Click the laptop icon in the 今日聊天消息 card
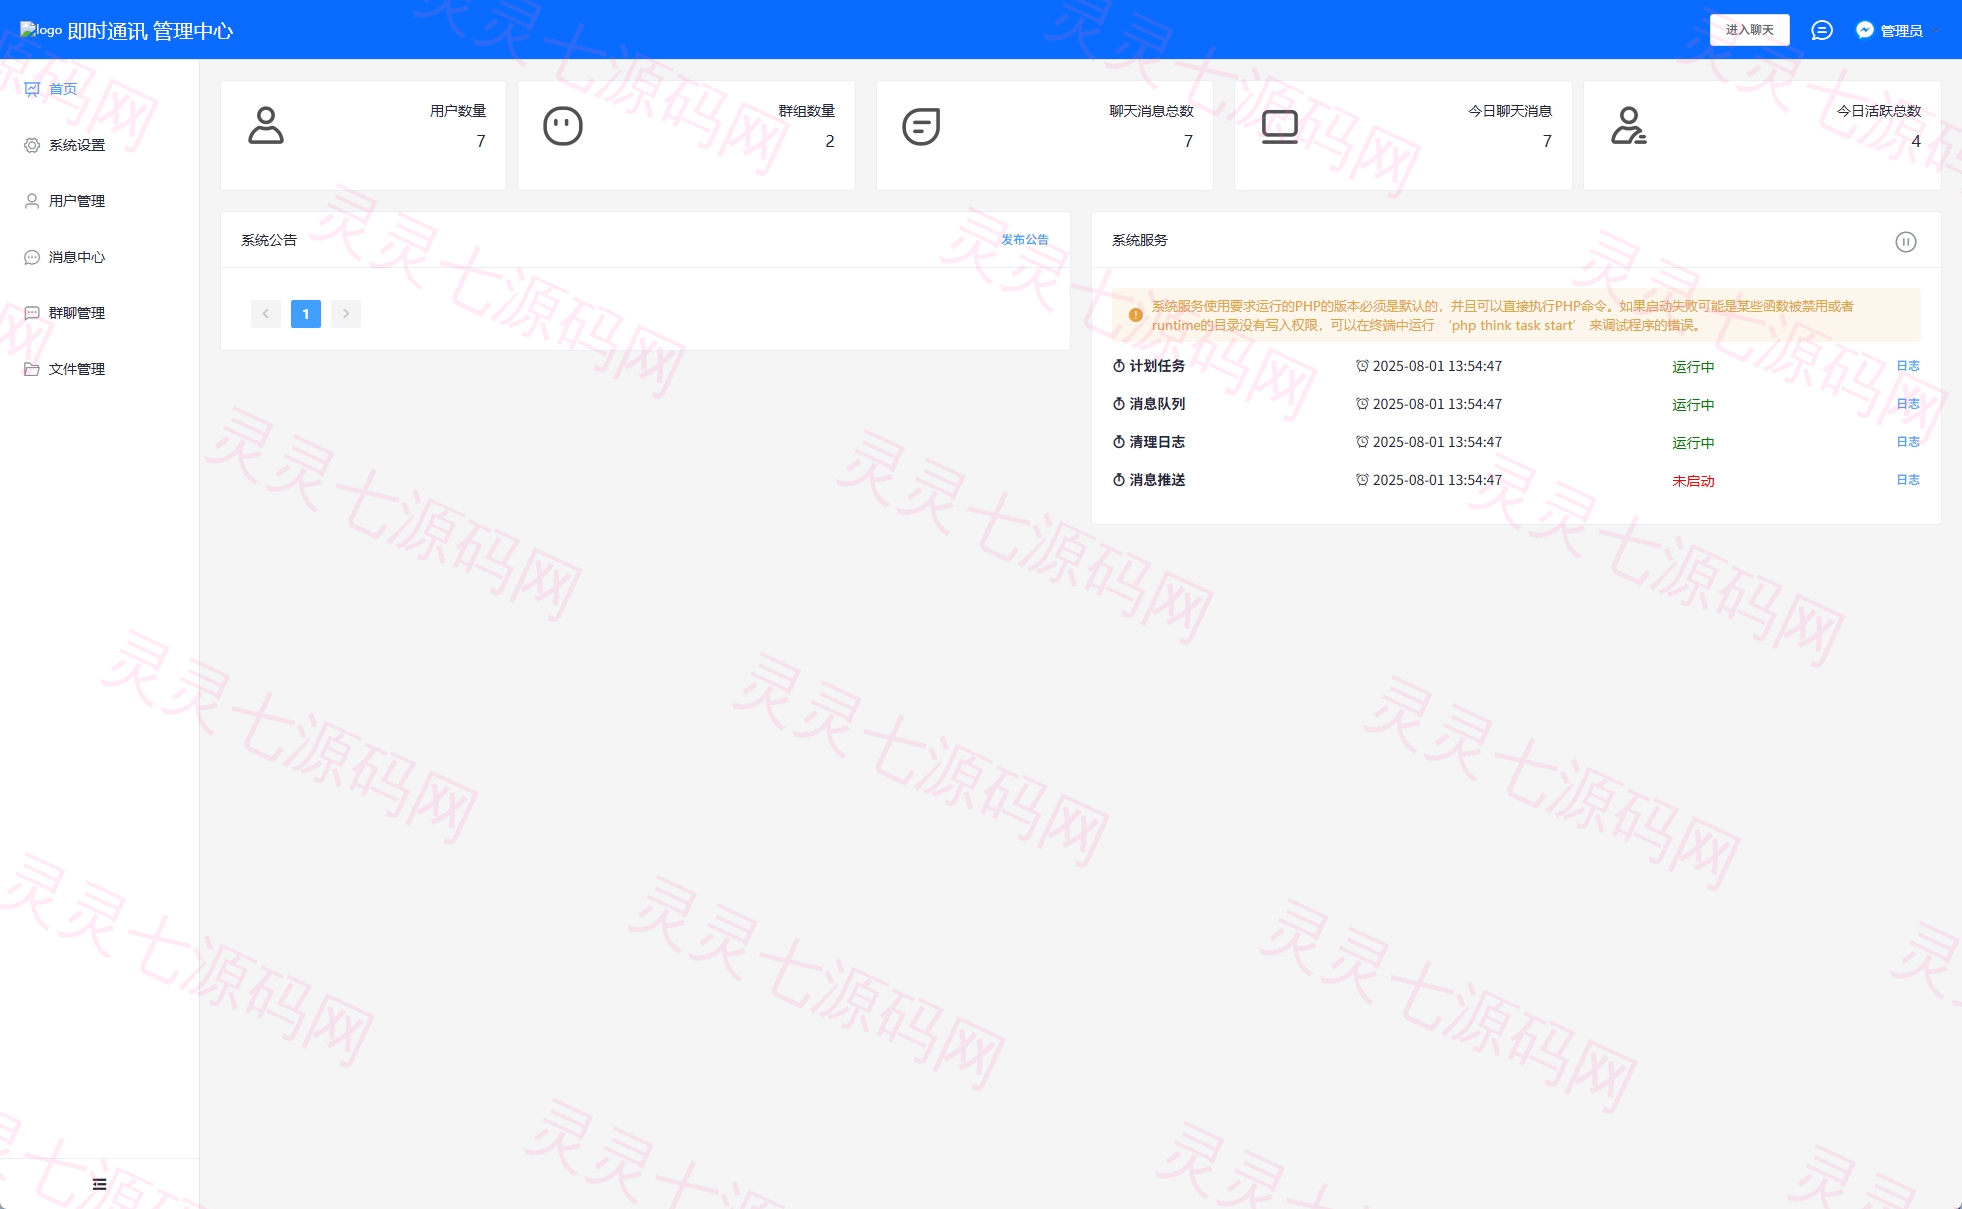1962x1209 pixels. tap(1279, 127)
